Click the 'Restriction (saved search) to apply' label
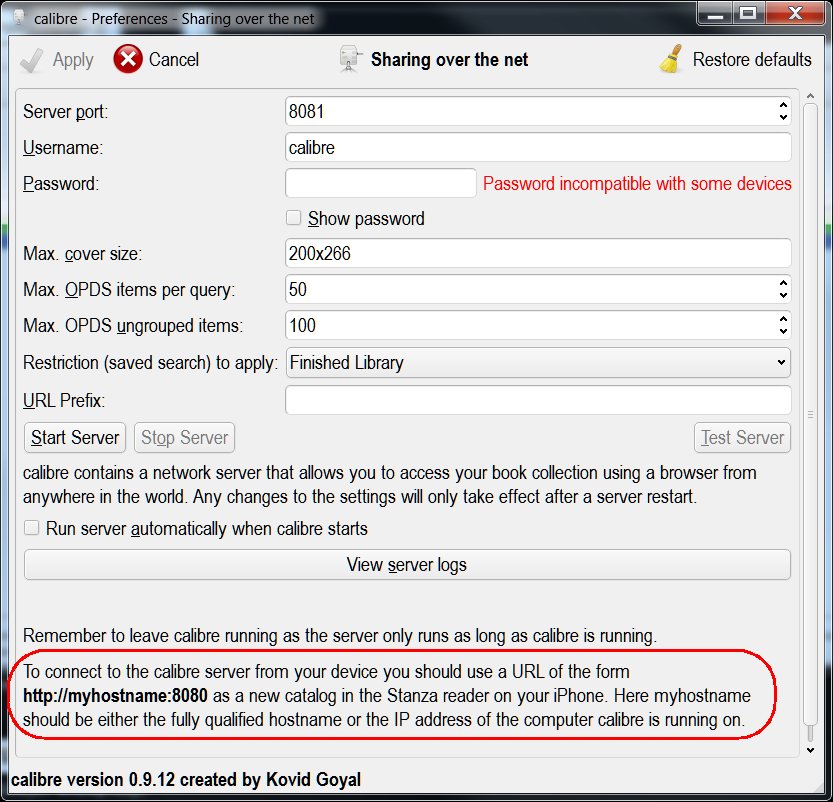This screenshot has height=802, width=833. (x=150, y=363)
